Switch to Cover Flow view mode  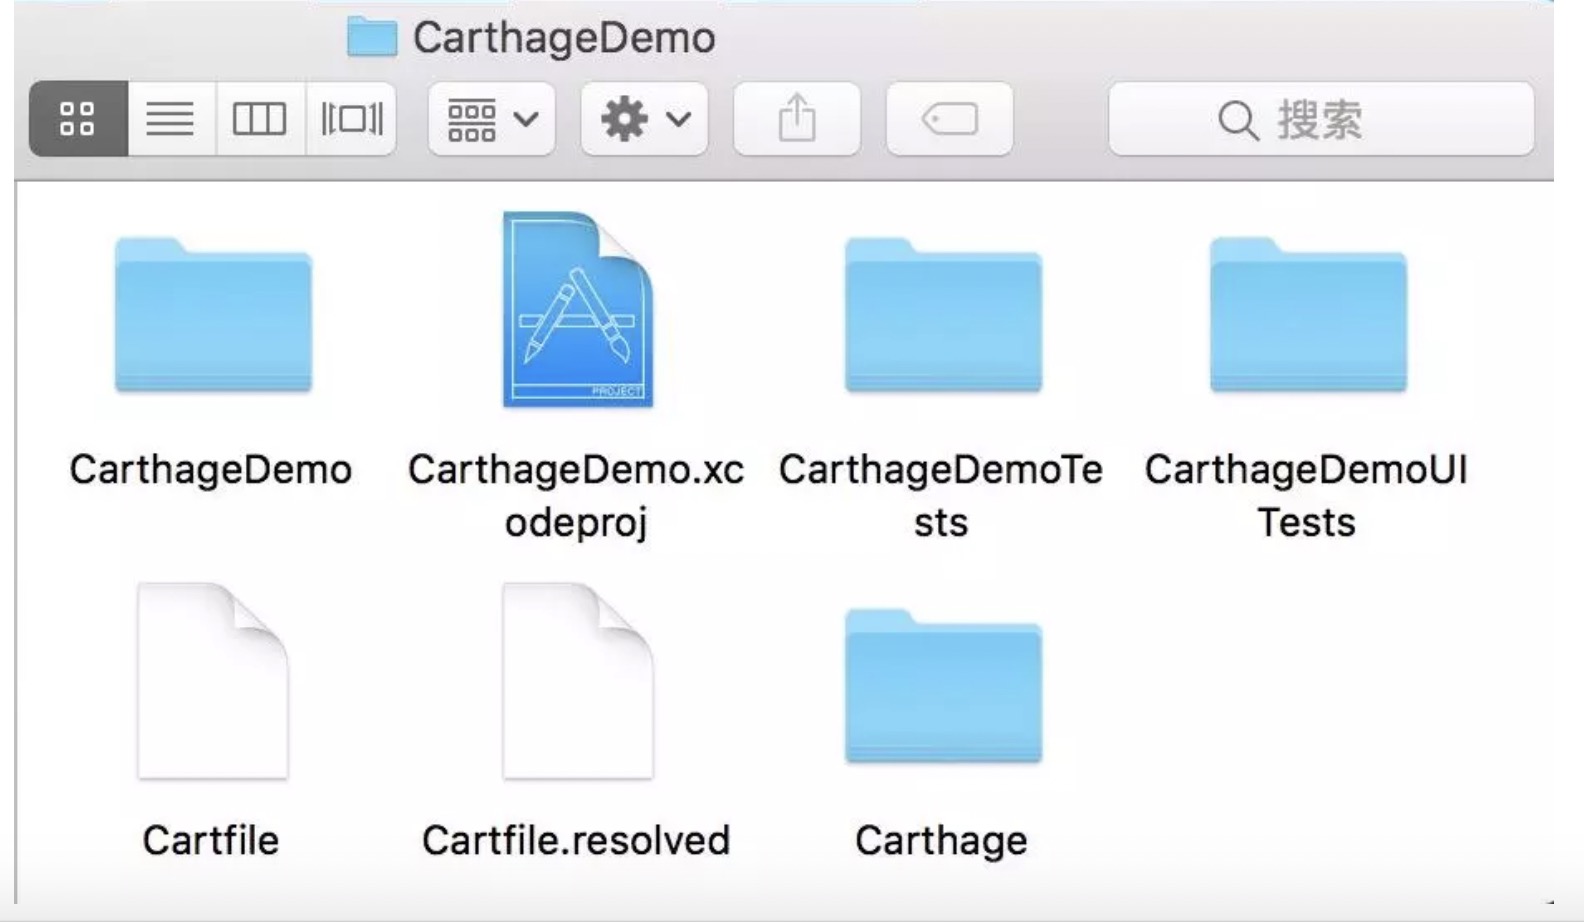351,119
